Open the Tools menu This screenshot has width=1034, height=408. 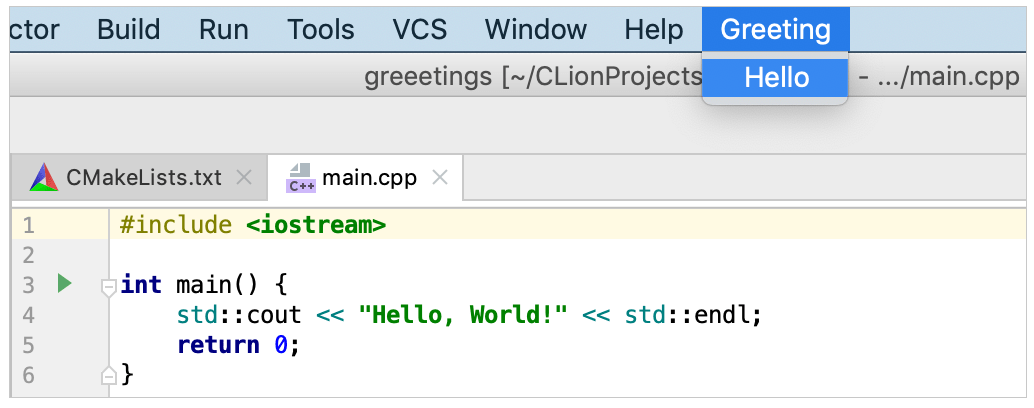321,29
